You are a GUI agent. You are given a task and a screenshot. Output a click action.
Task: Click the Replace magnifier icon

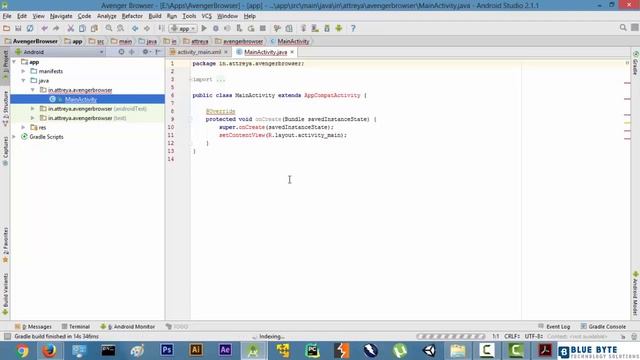(x=120, y=28)
